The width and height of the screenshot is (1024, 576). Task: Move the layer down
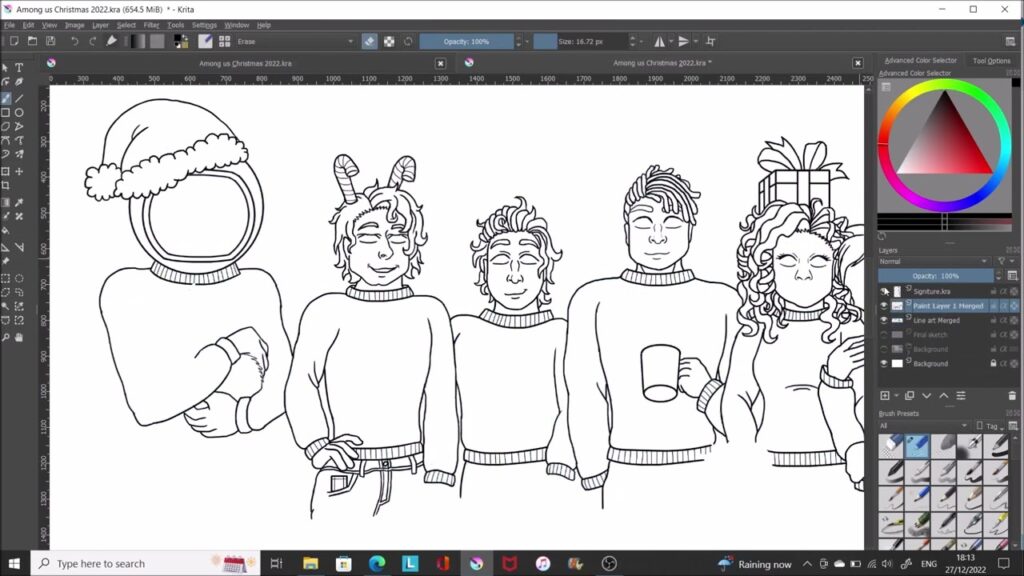(x=926, y=396)
